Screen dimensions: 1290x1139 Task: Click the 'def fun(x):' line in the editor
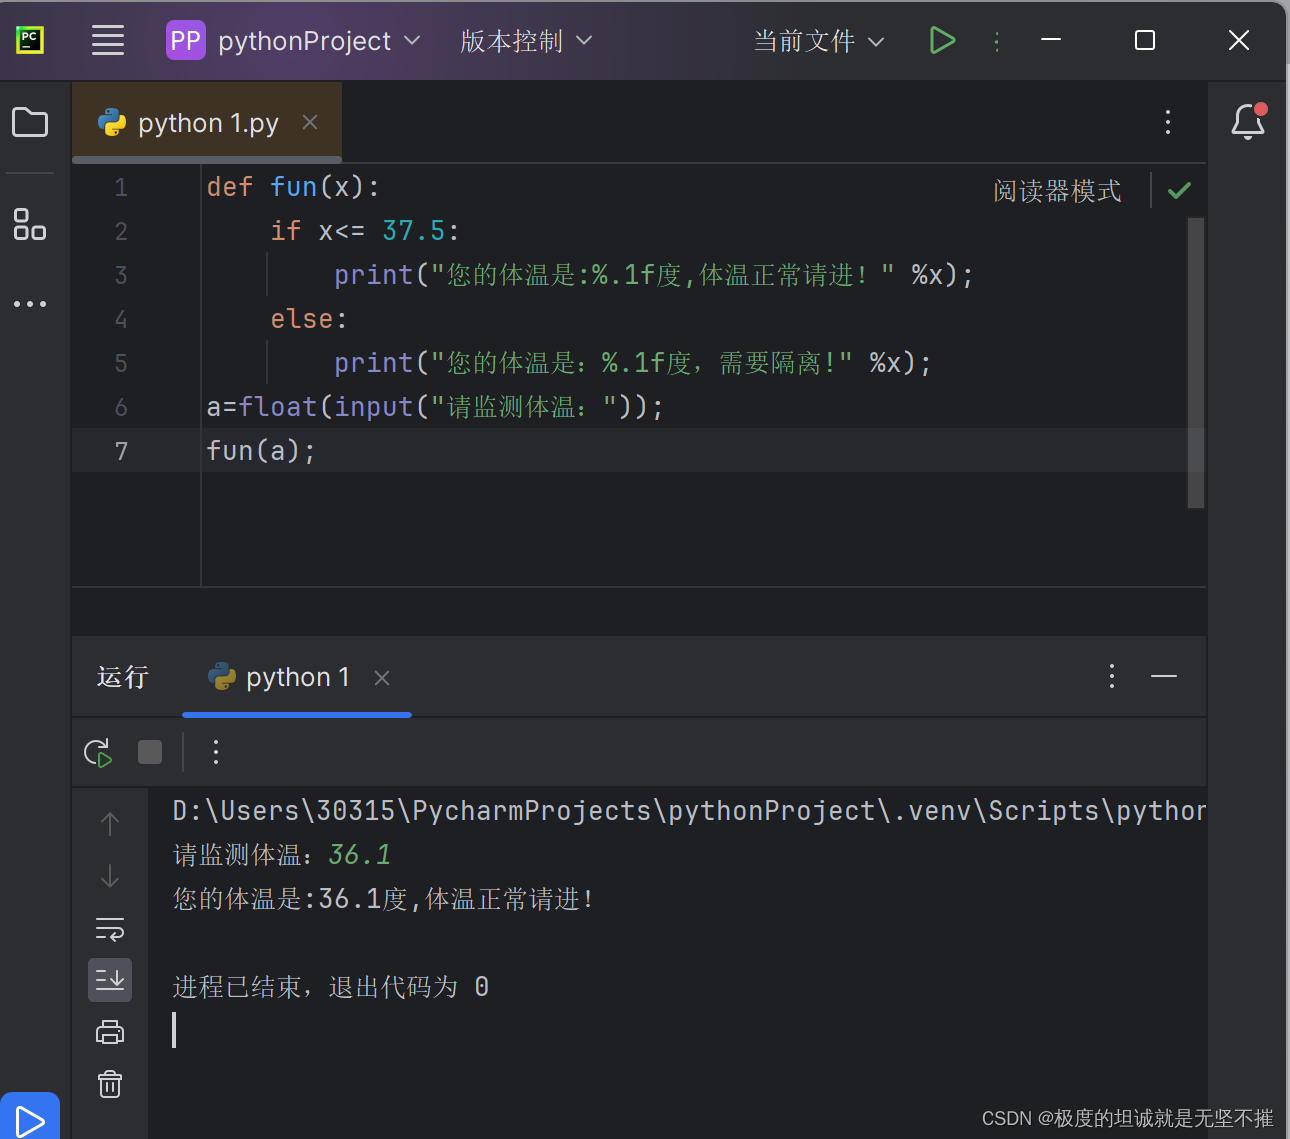point(293,187)
